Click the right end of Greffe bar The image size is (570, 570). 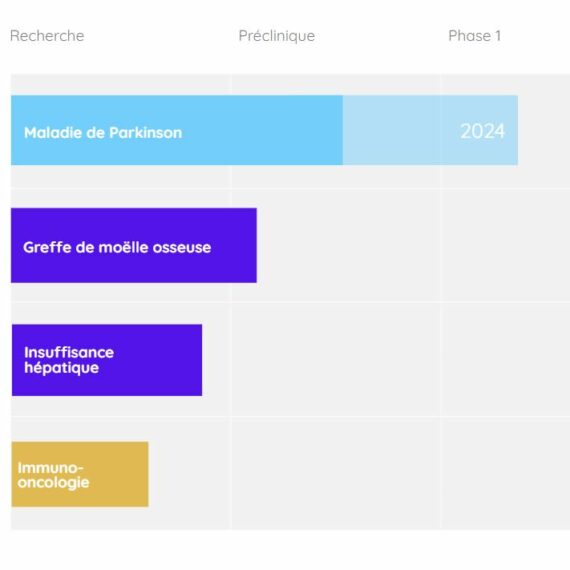pyautogui.click(x=253, y=245)
